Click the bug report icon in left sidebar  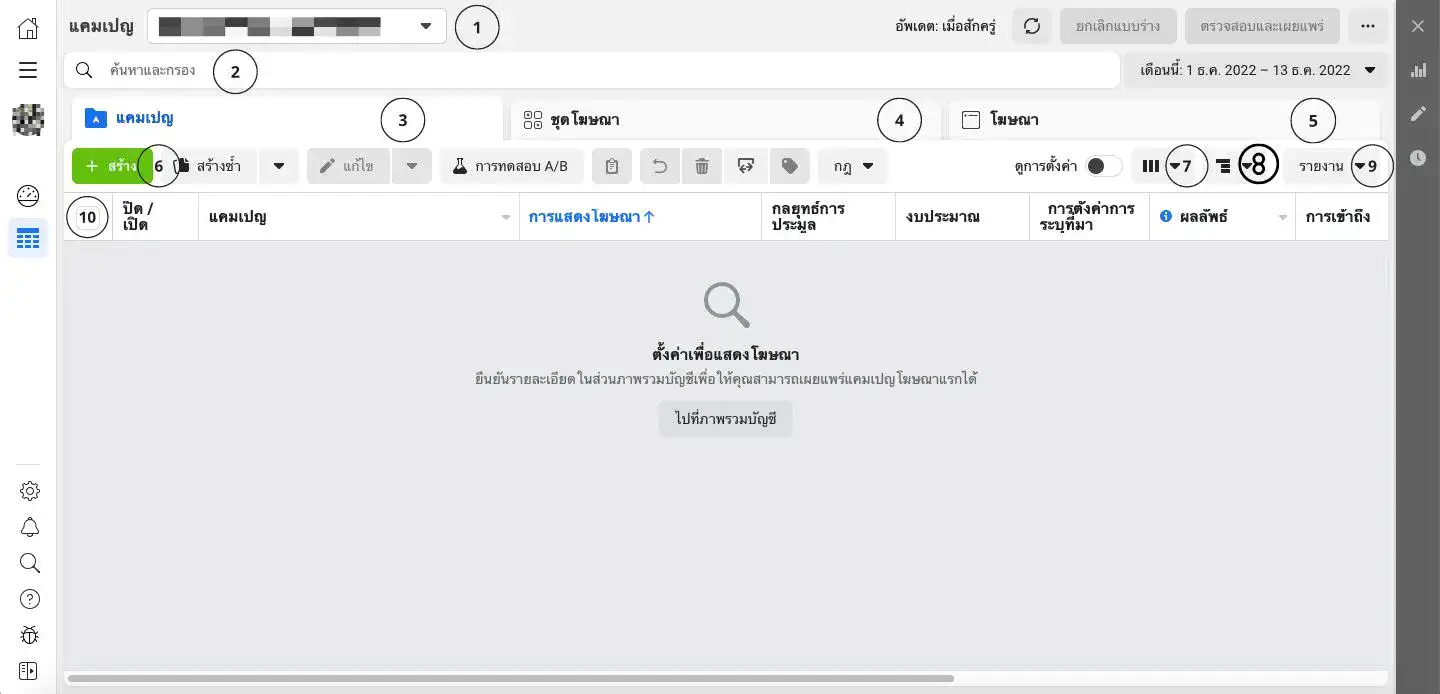[29, 635]
